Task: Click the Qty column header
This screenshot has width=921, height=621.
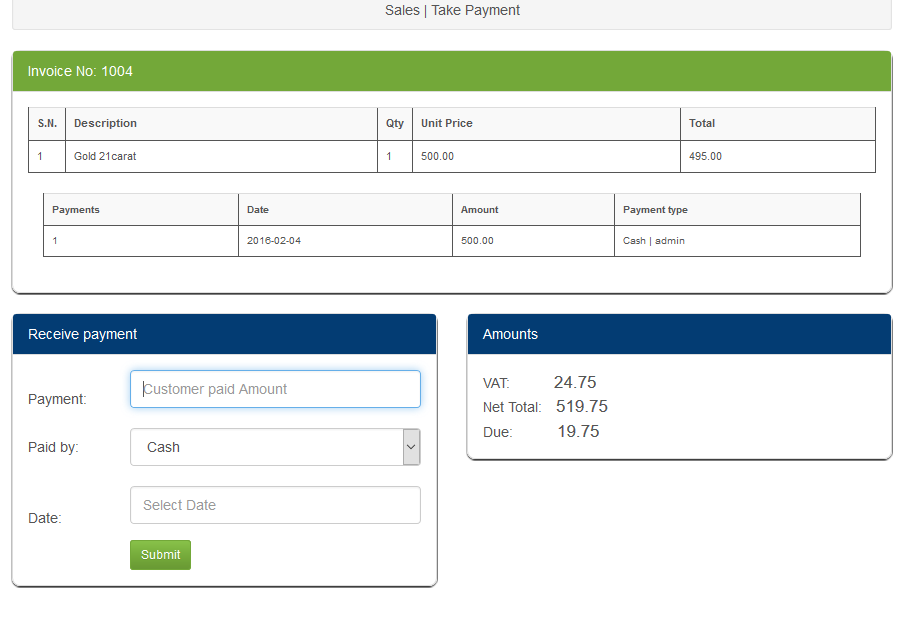Action: click(x=395, y=123)
